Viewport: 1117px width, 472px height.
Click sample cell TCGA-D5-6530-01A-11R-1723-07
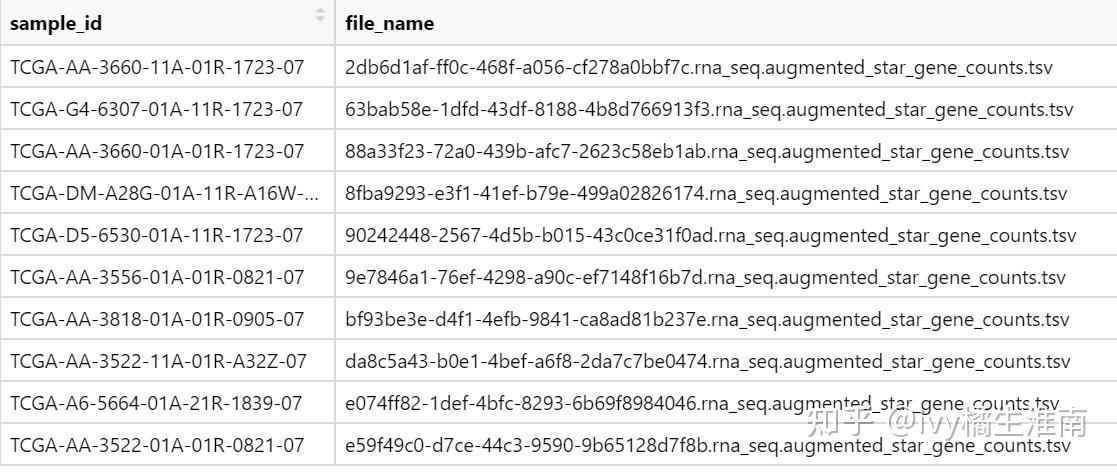[157, 236]
